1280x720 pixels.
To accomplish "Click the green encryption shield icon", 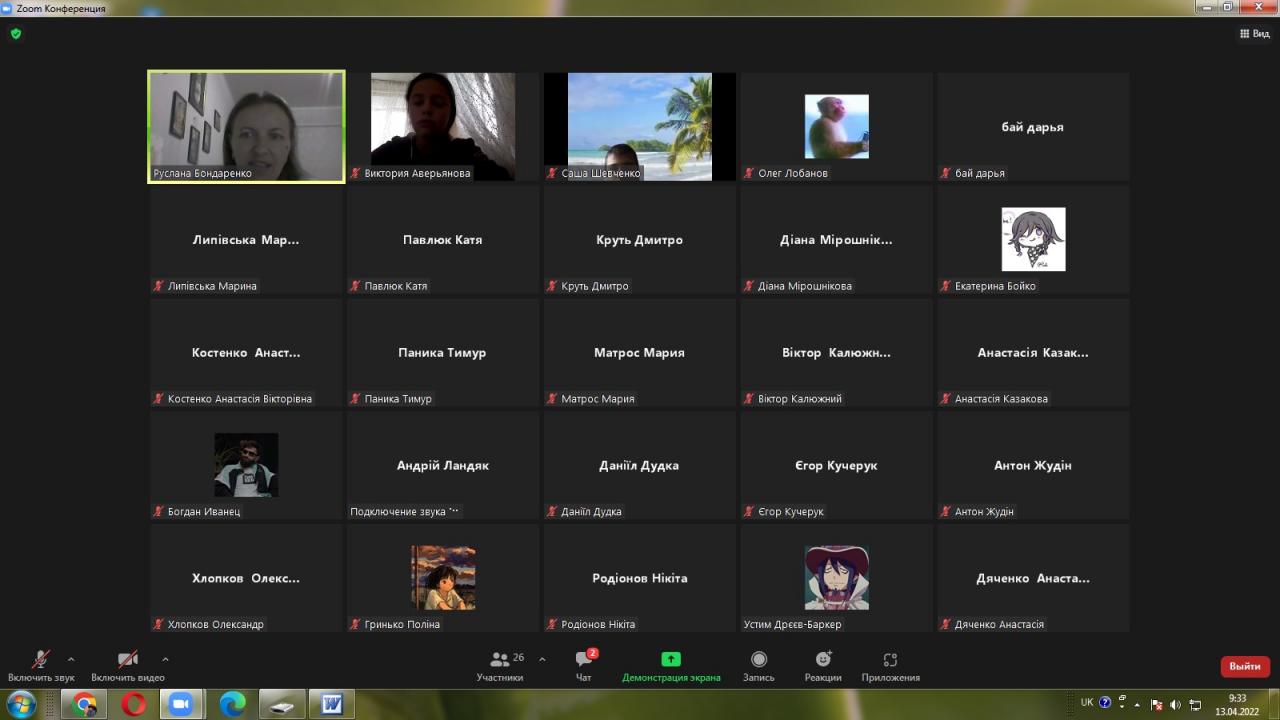I will coord(15,33).
